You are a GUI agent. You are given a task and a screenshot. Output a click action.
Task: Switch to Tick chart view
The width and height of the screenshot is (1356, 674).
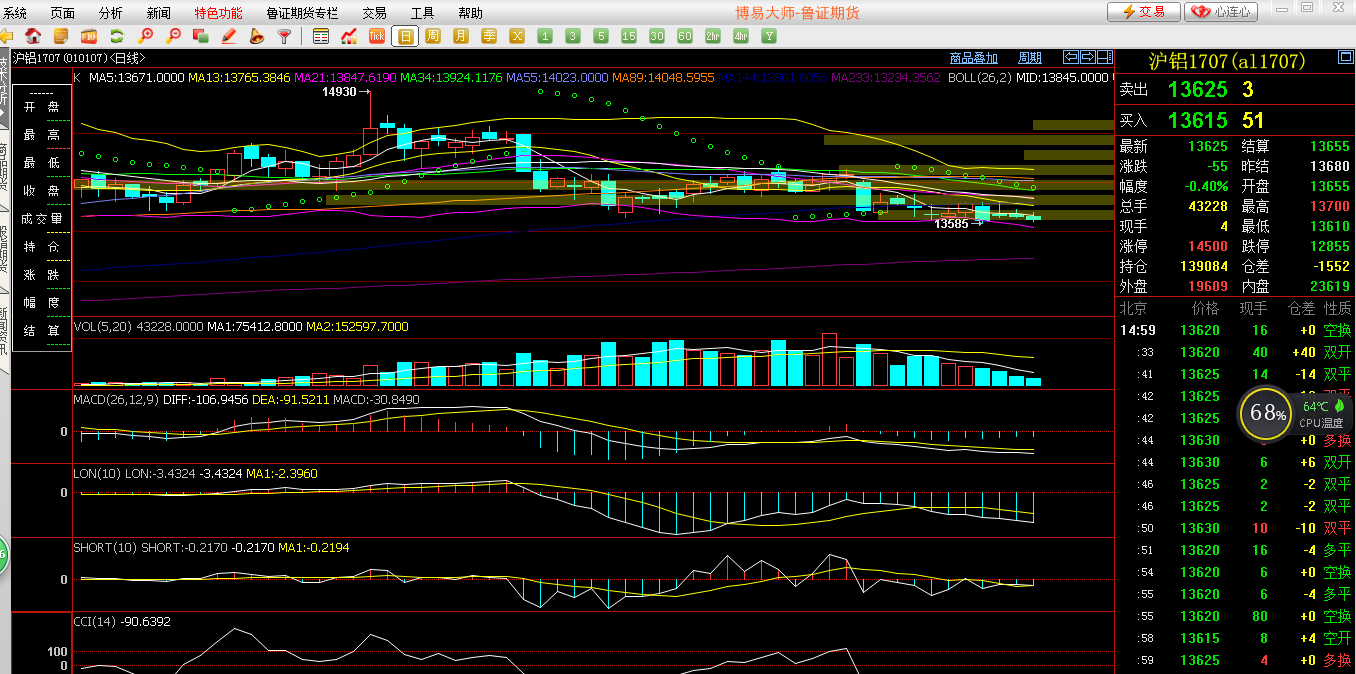click(377, 36)
